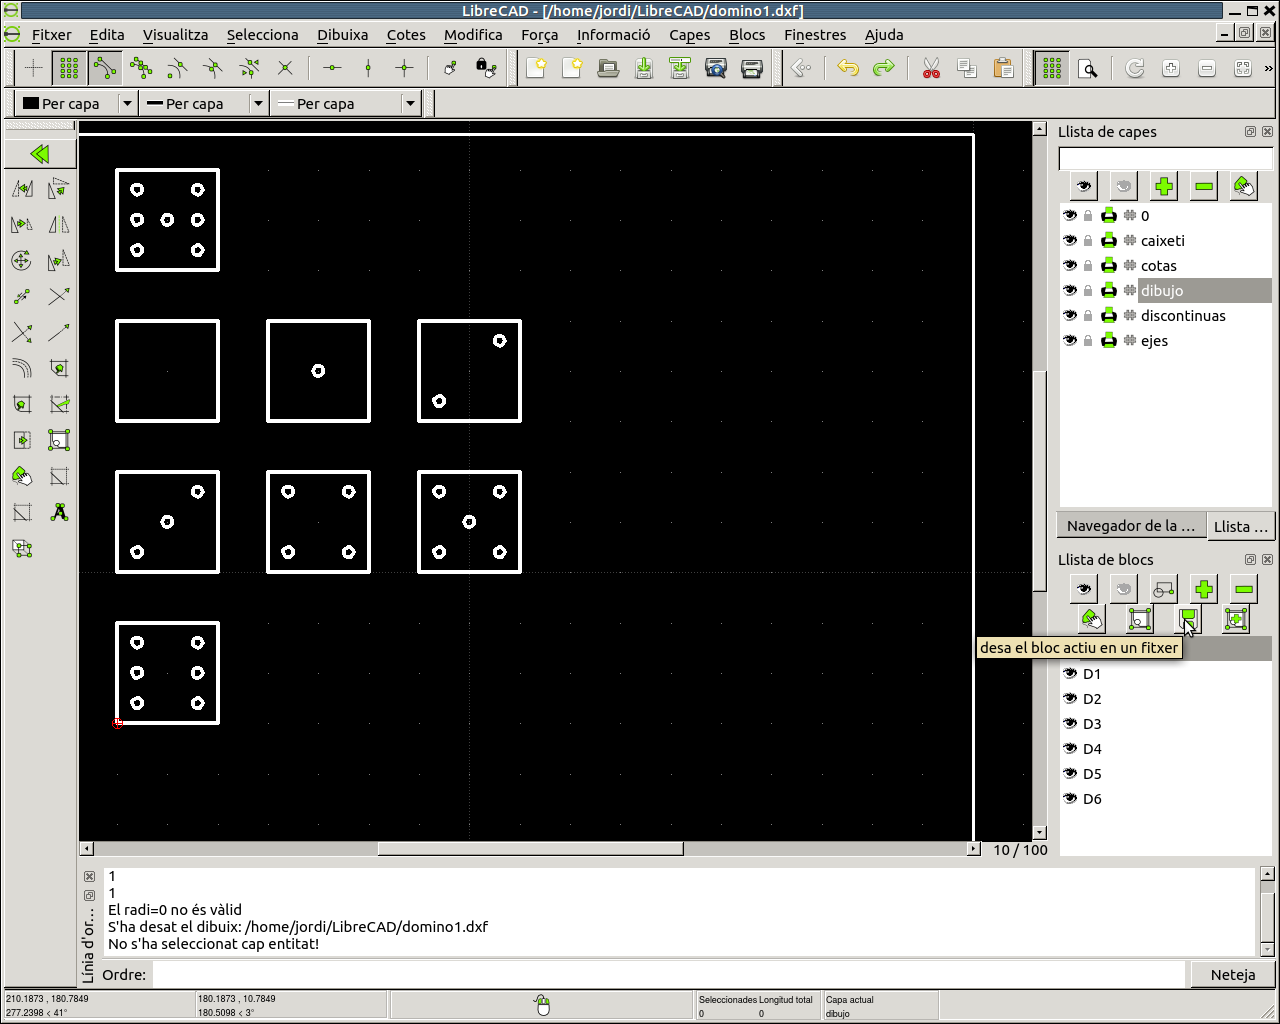
Task: Click the Save drawing icon
Action: 644,68
